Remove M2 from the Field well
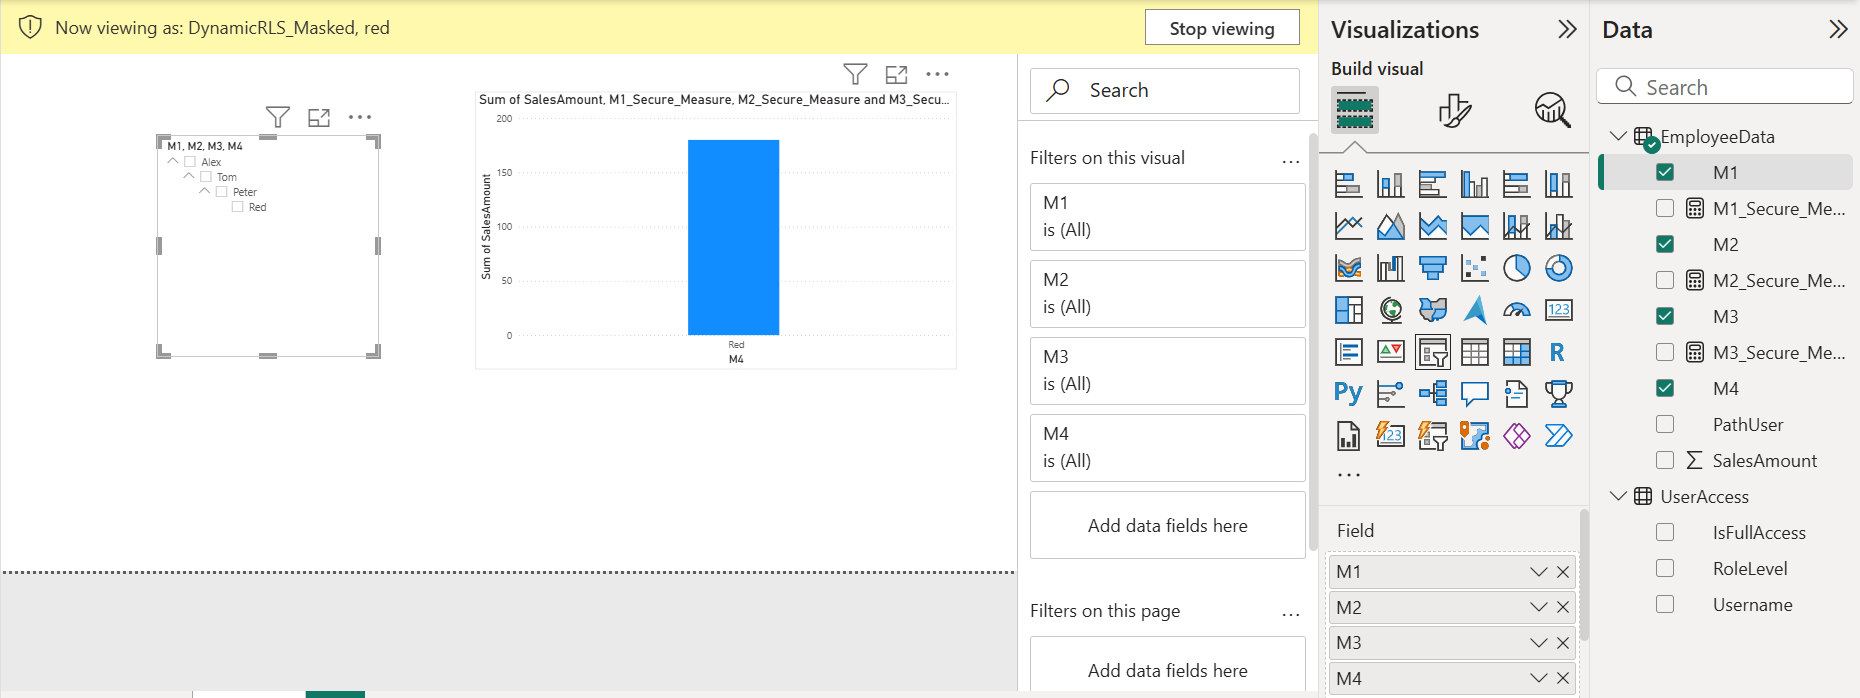The height and width of the screenshot is (698, 1860). click(x=1563, y=607)
